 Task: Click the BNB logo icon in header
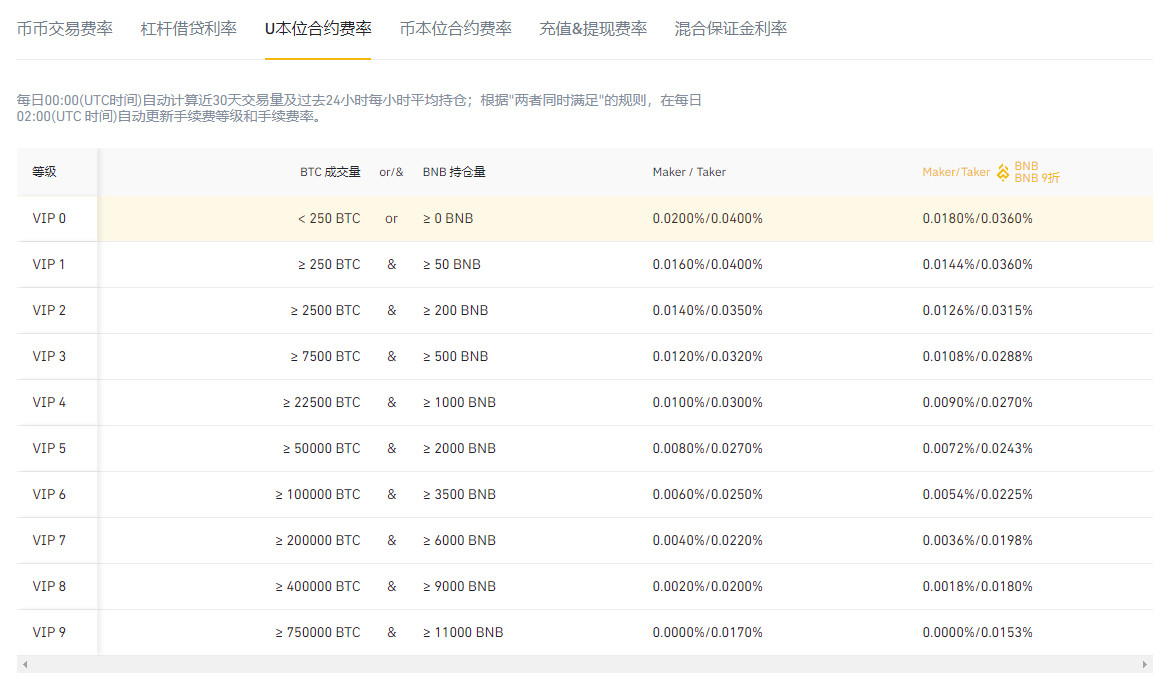click(1003, 172)
